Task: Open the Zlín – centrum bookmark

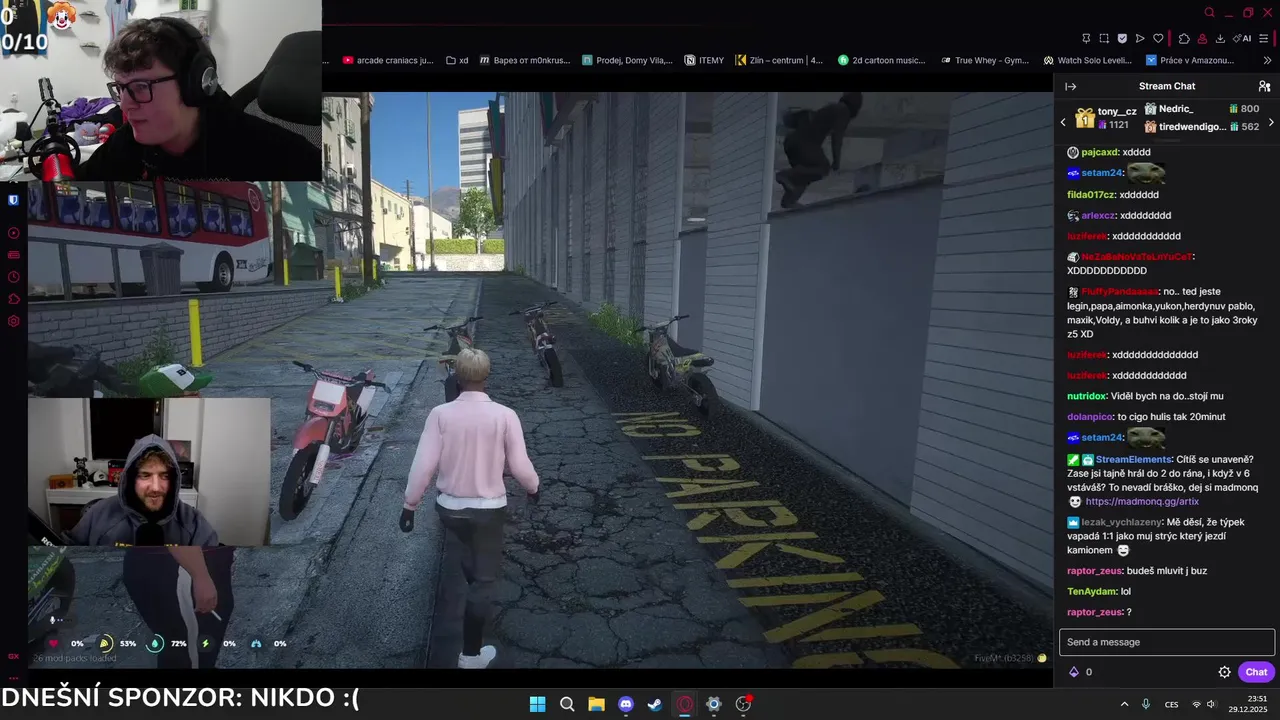Action: tap(779, 60)
